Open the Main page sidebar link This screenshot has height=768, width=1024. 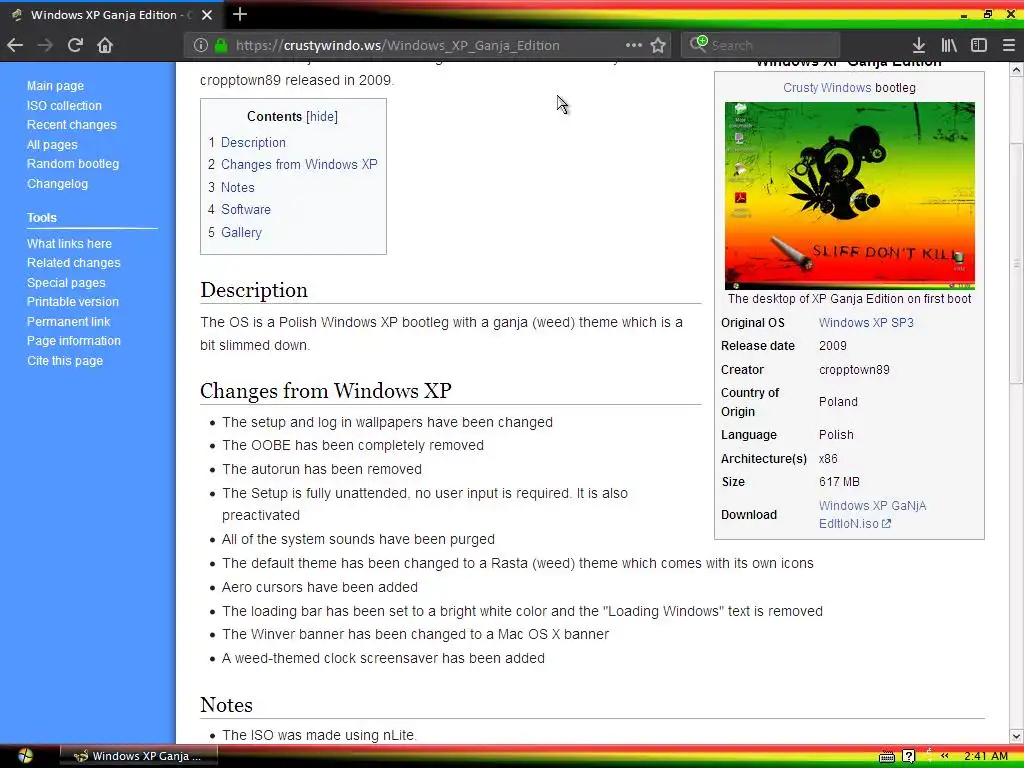(56, 86)
